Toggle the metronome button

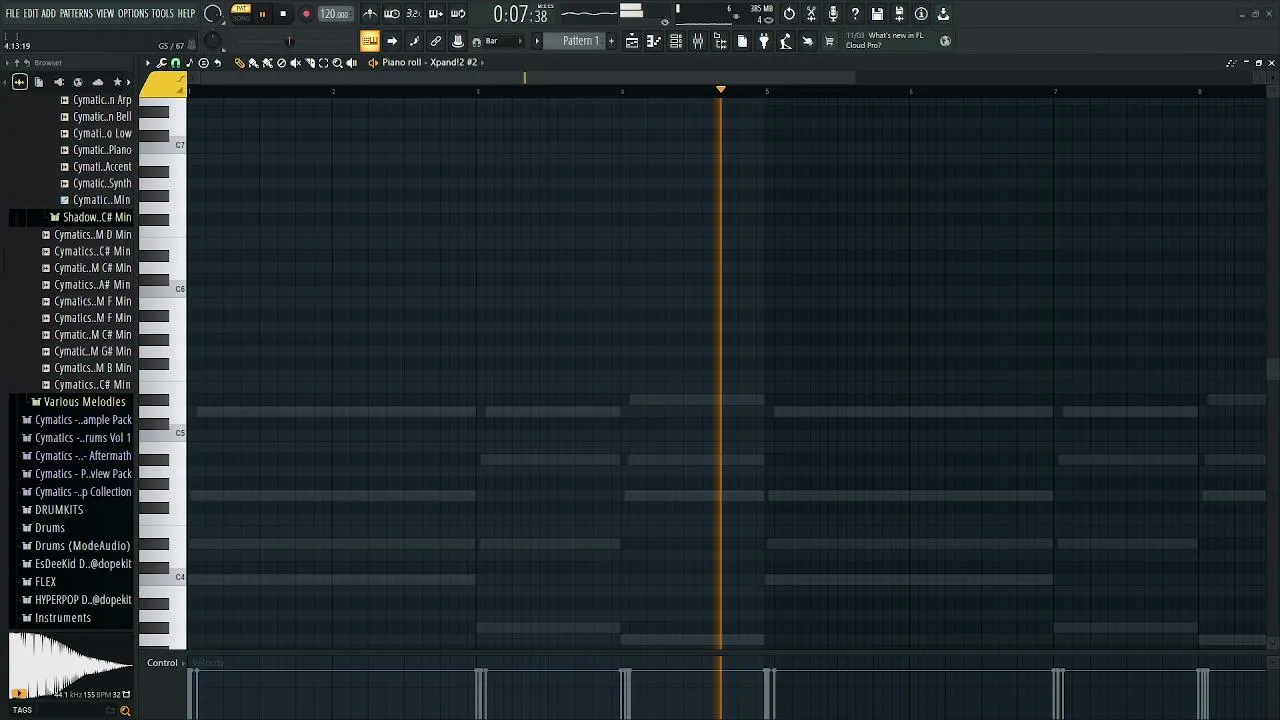tap(370, 14)
